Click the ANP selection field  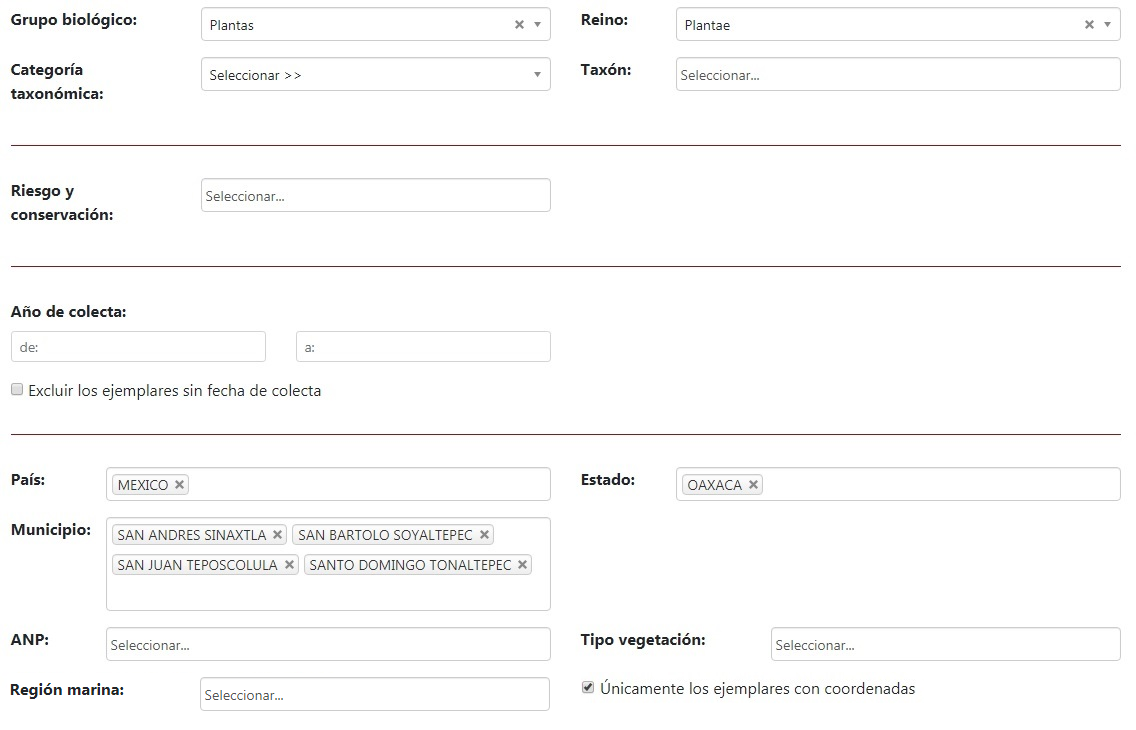coord(328,645)
